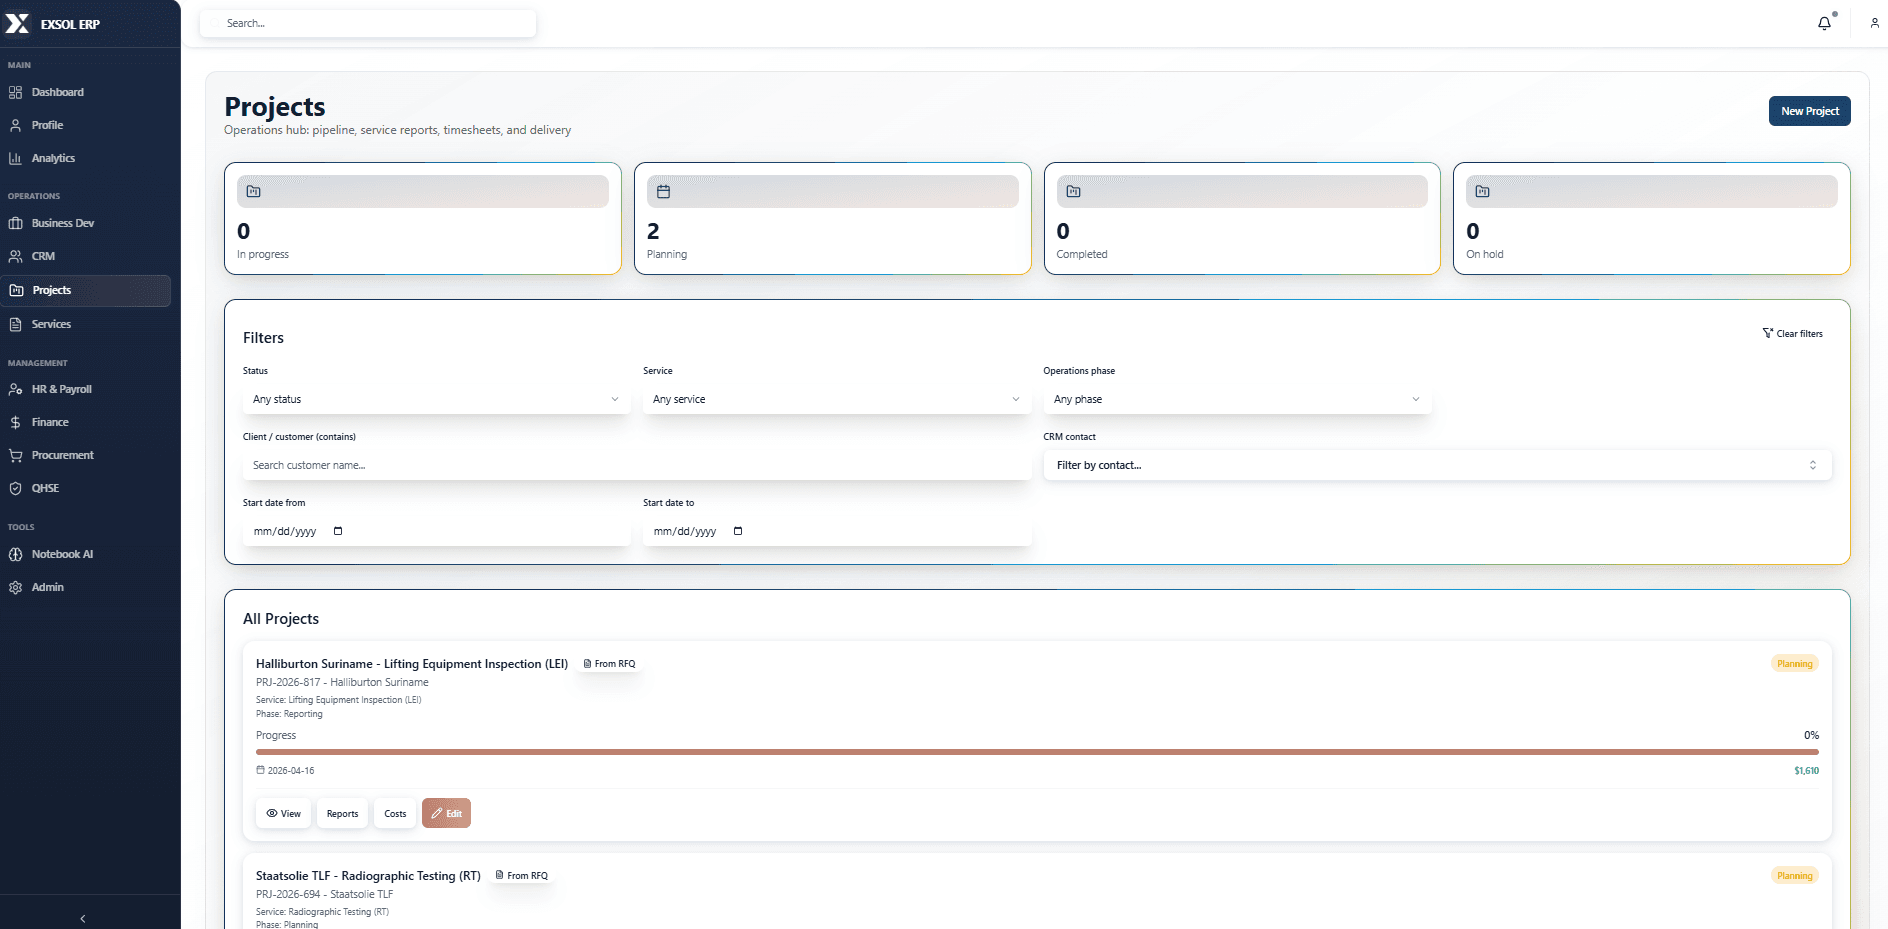
Task: Collapse the sidebar with the chevron
Action: click(83, 918)
